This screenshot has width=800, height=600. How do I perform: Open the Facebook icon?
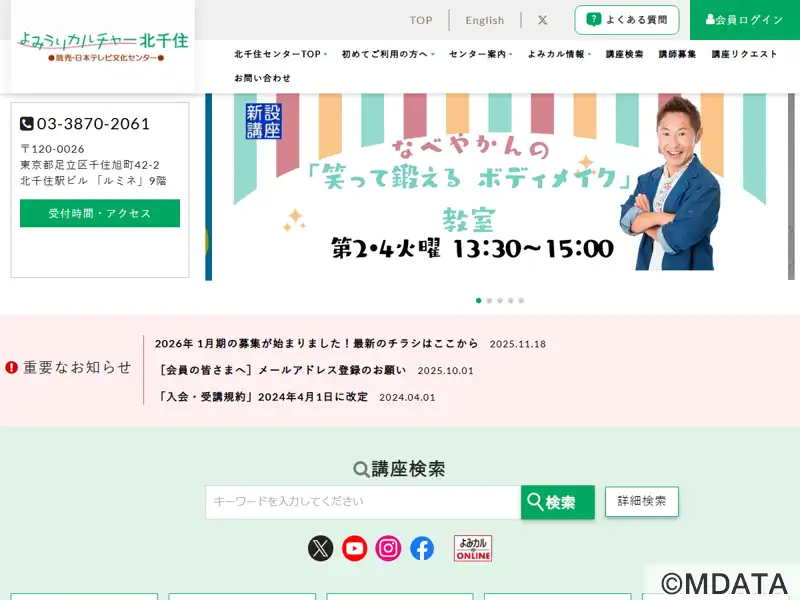pos(422,548)
